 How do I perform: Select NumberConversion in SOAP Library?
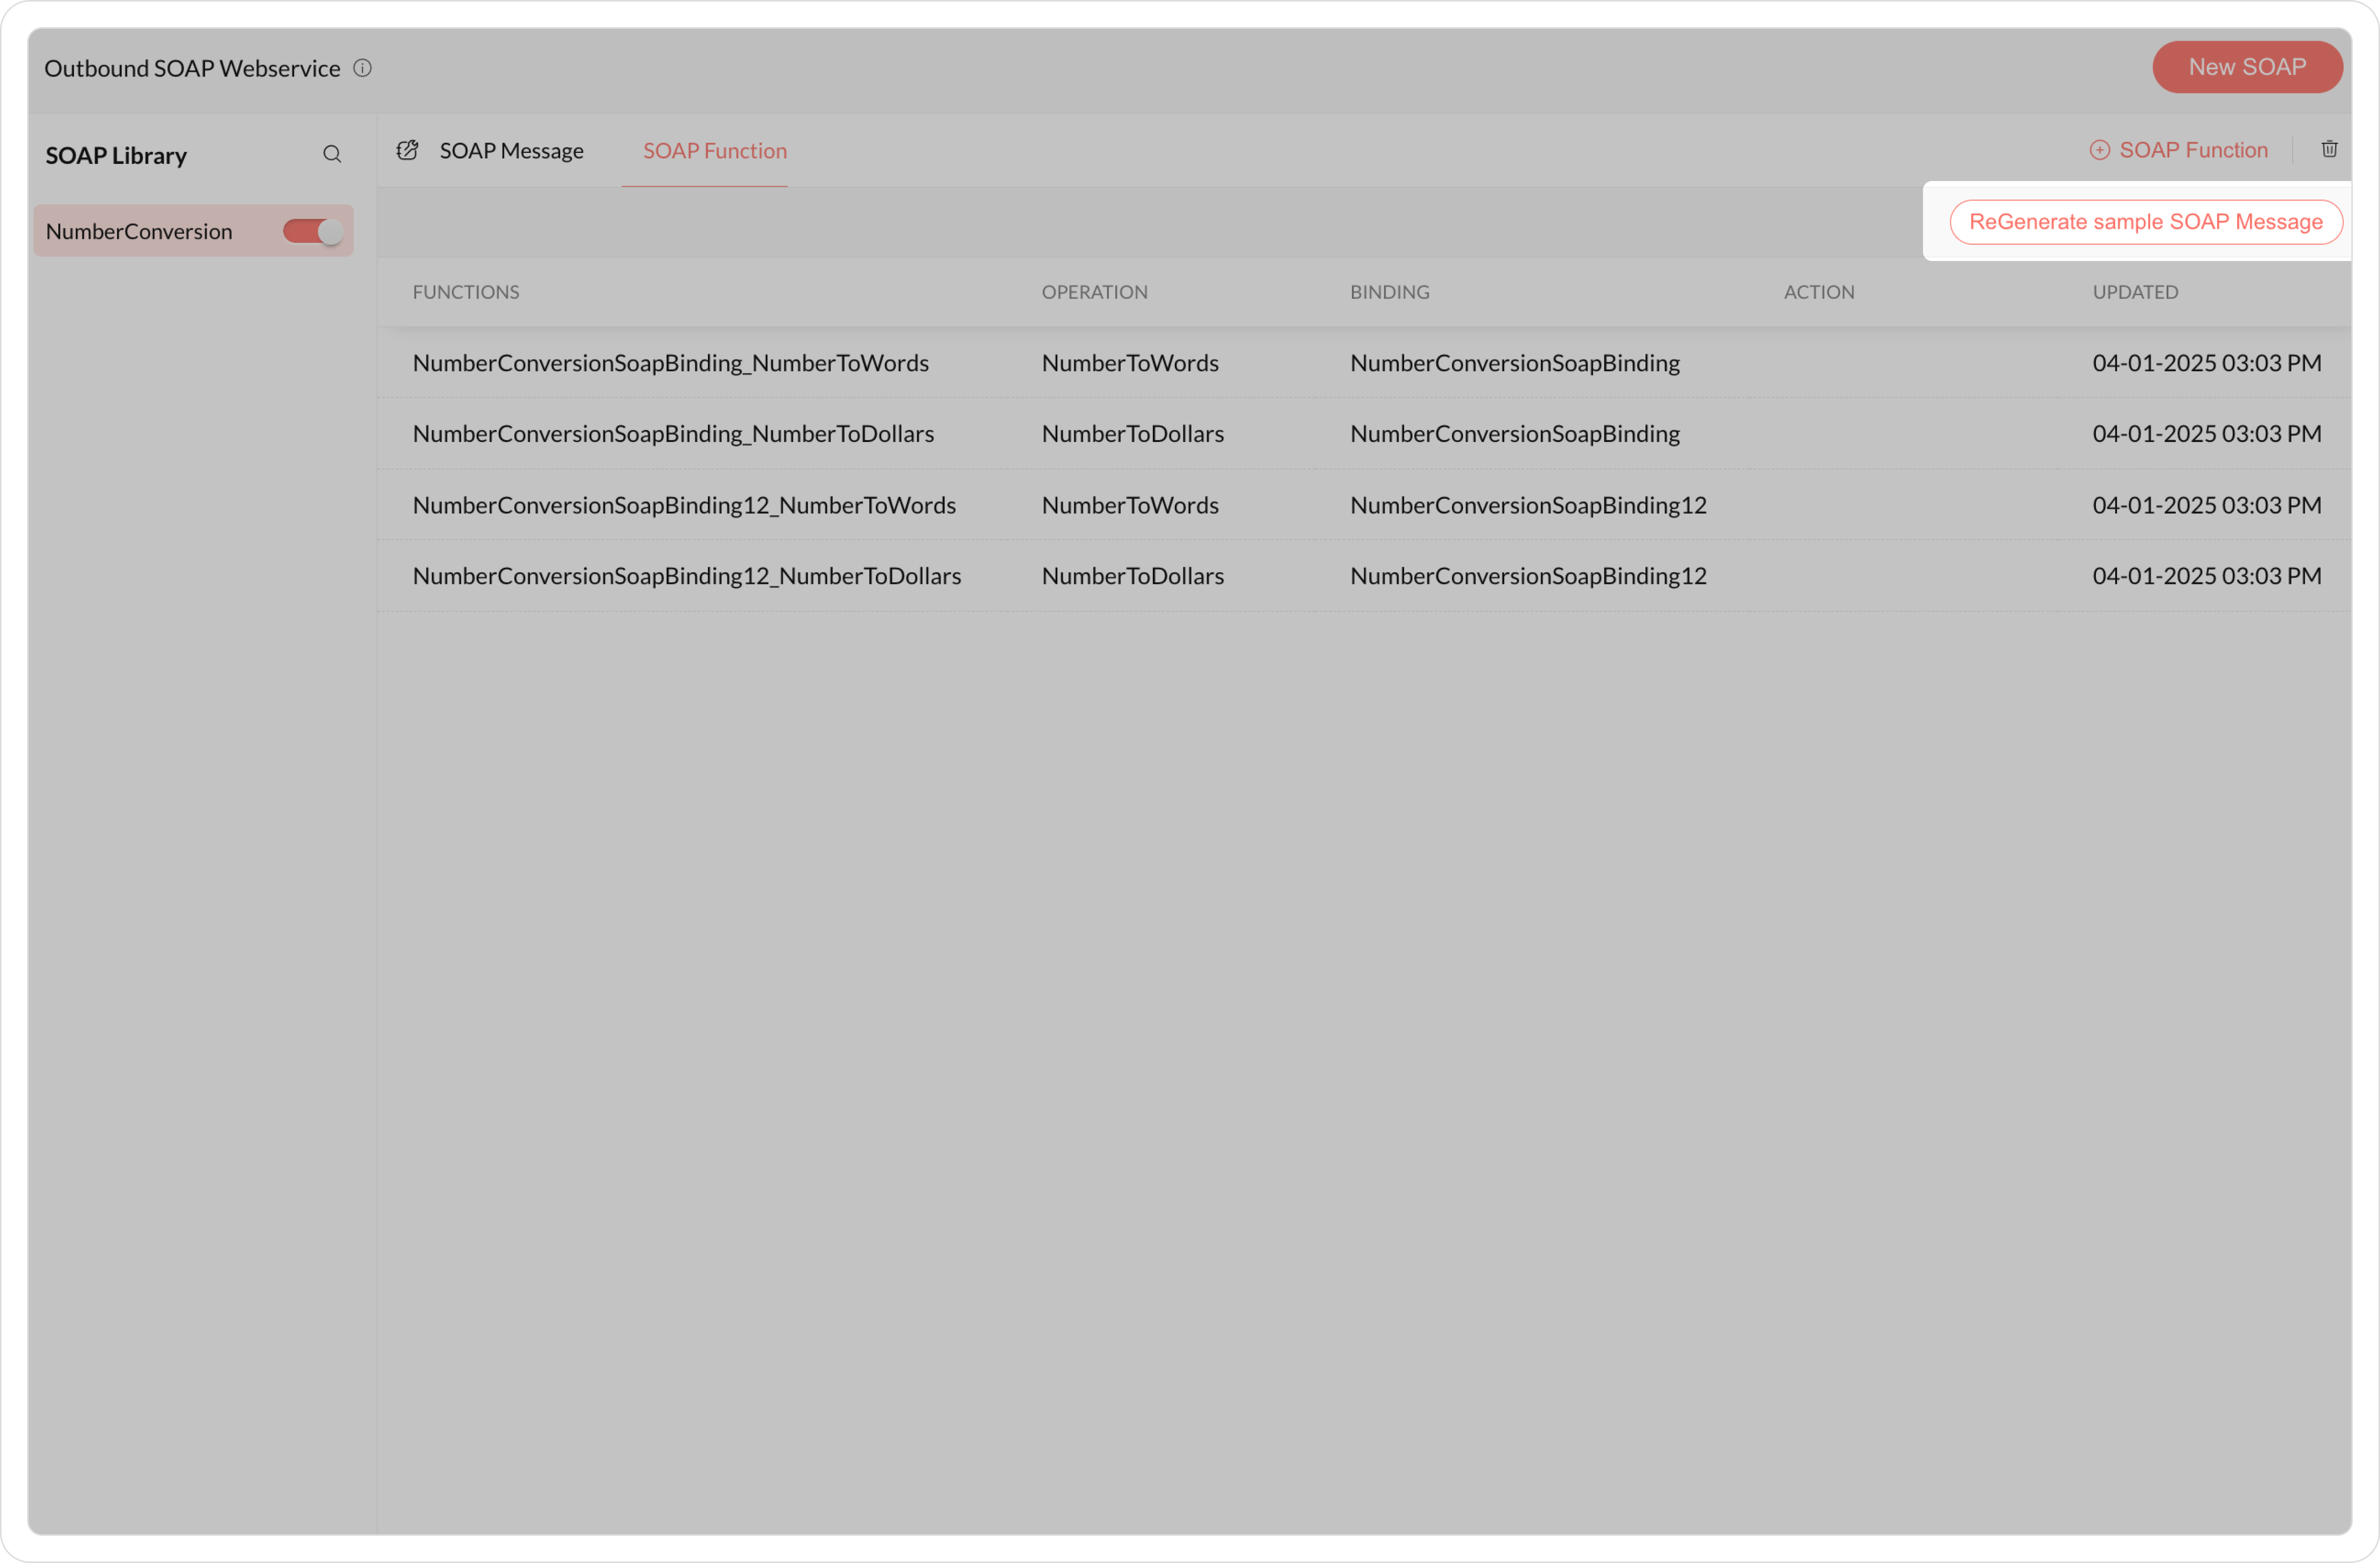(x=139, y=231)
